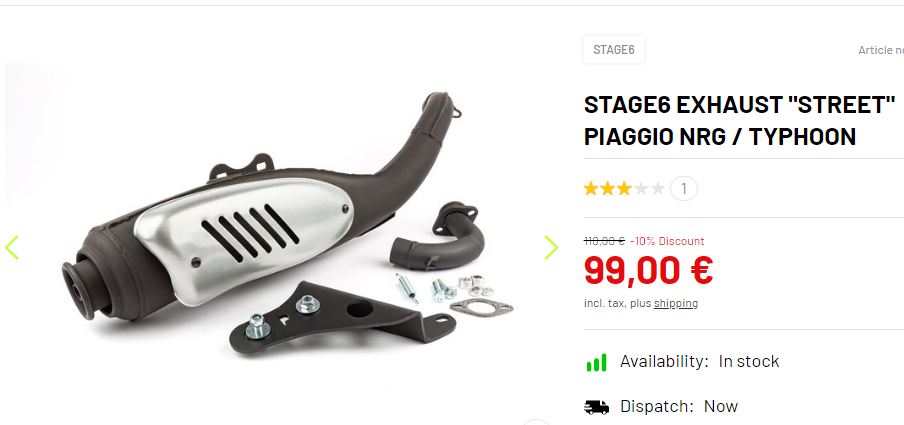
Task: Follow the shipping link under the price
Action: pos(676,303)
